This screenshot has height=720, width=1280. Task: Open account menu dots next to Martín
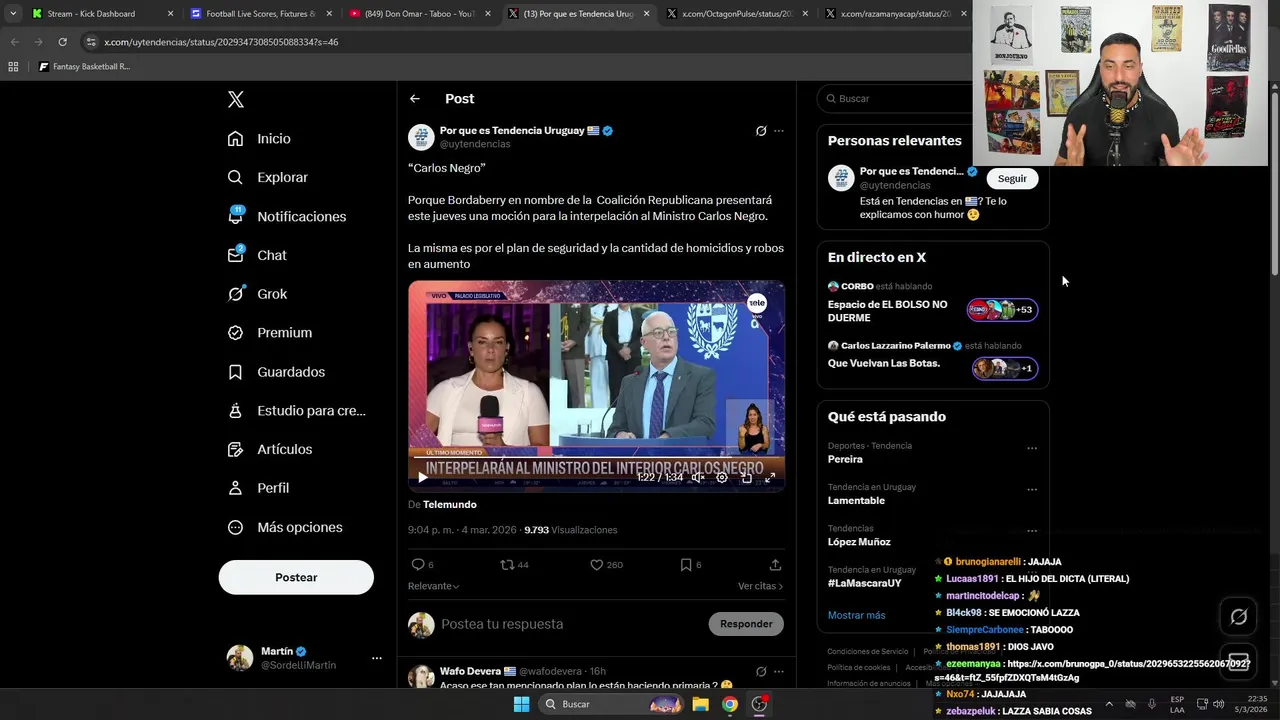[377, 658]
